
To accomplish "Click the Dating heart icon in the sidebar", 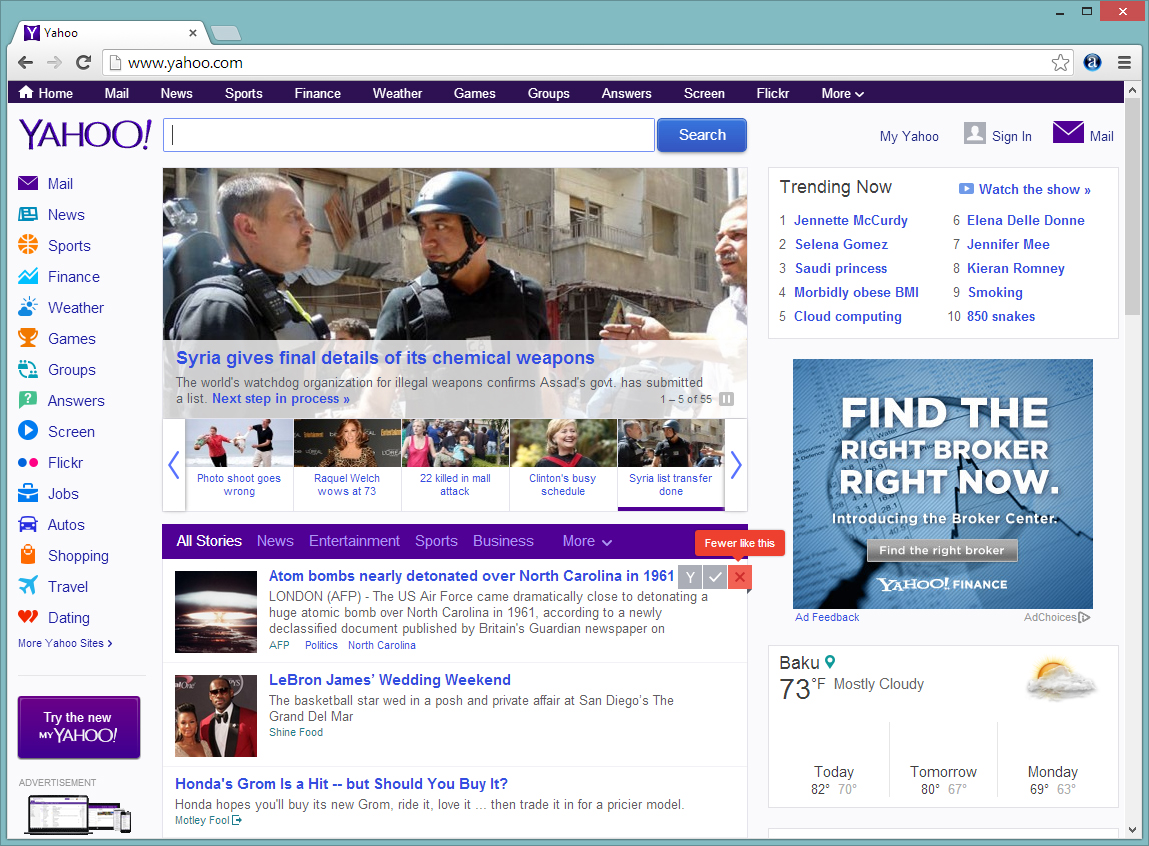I will pyautogui.click(x=28, y=617).
